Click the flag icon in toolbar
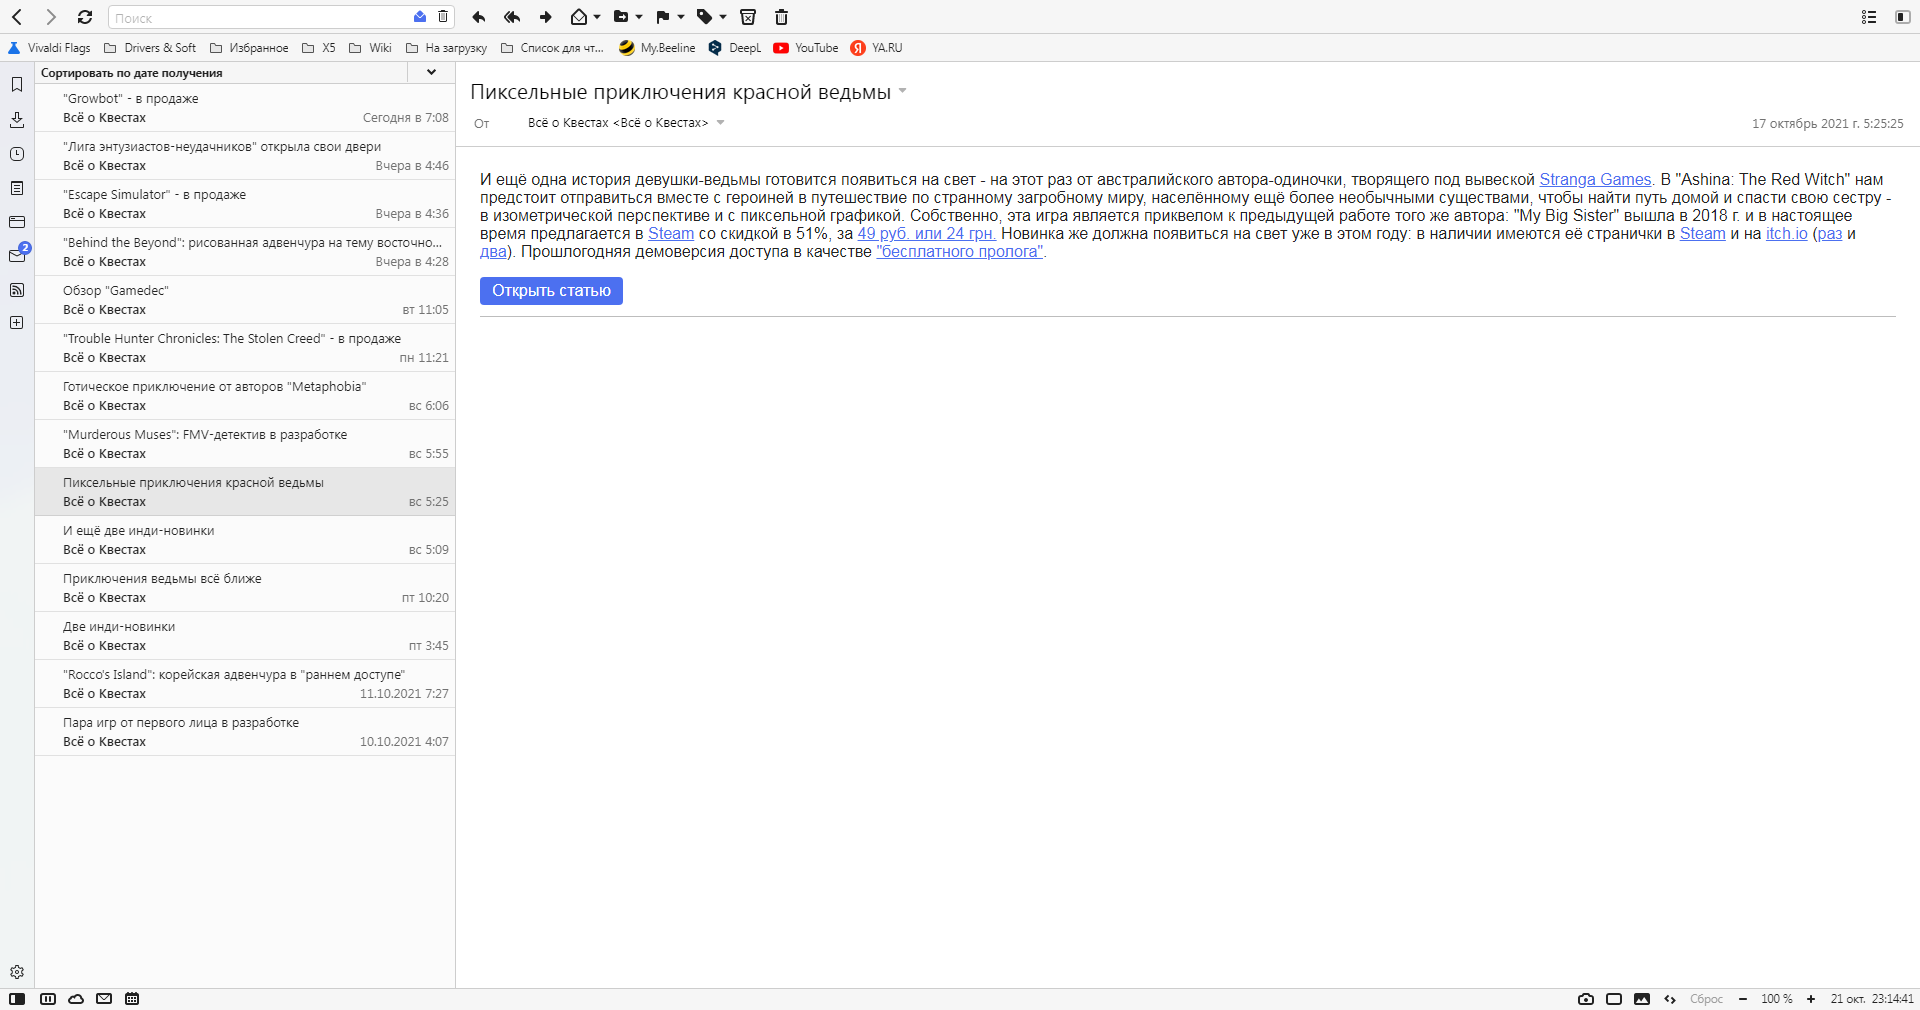The height and width of the screenshot is (1010, 1920). tap(663, 17)
